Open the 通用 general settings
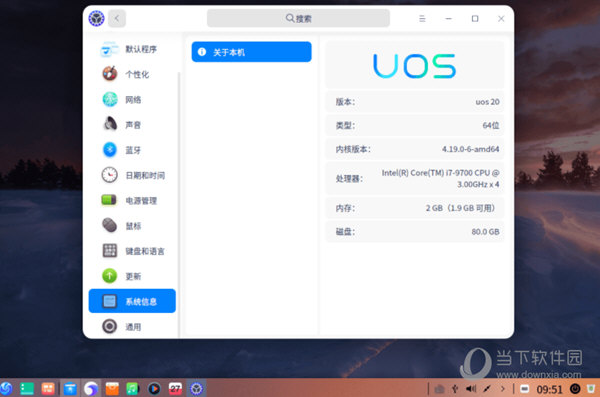 coord(132,327)
